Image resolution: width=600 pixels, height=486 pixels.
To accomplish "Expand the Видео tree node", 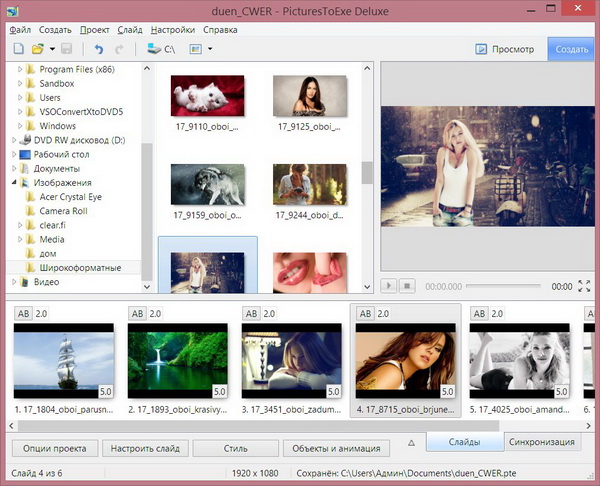I will click(14, 282).
